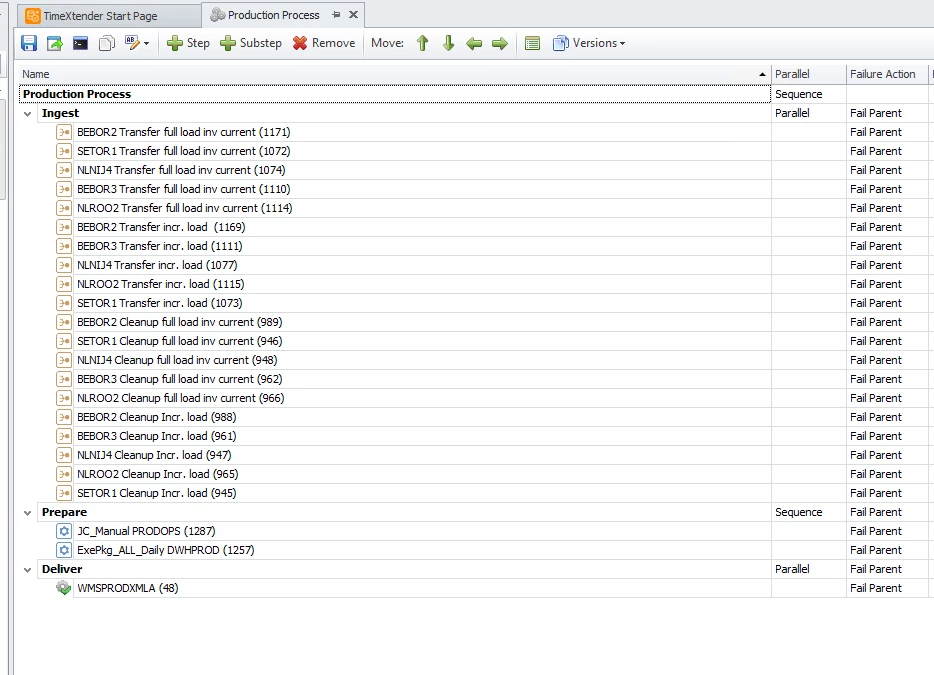Move the step up with green arrow
The height and width of the screenshot is (675, 934).
click(x=422, y=43)
